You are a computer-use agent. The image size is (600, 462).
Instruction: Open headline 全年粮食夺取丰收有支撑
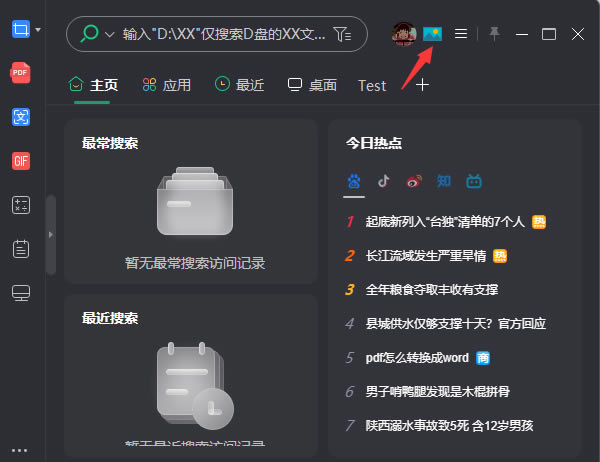point(432,289)
